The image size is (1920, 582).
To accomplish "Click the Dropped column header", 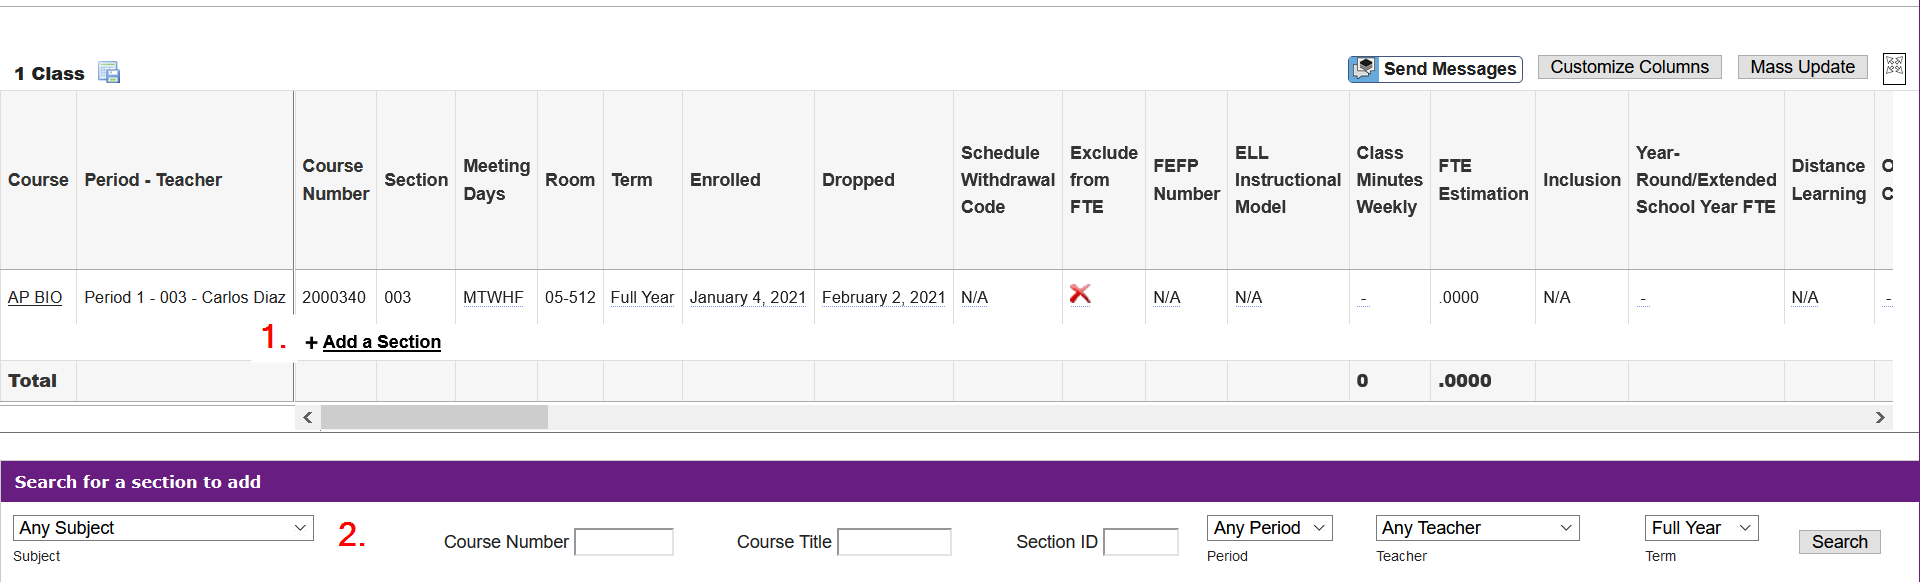I will click(858, 180).
